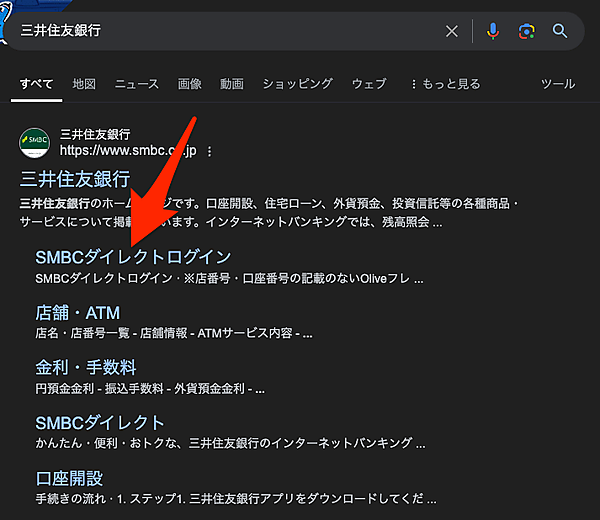
Task: Click snippet starting 三井住友銀行のホーム
Action: 269,212
